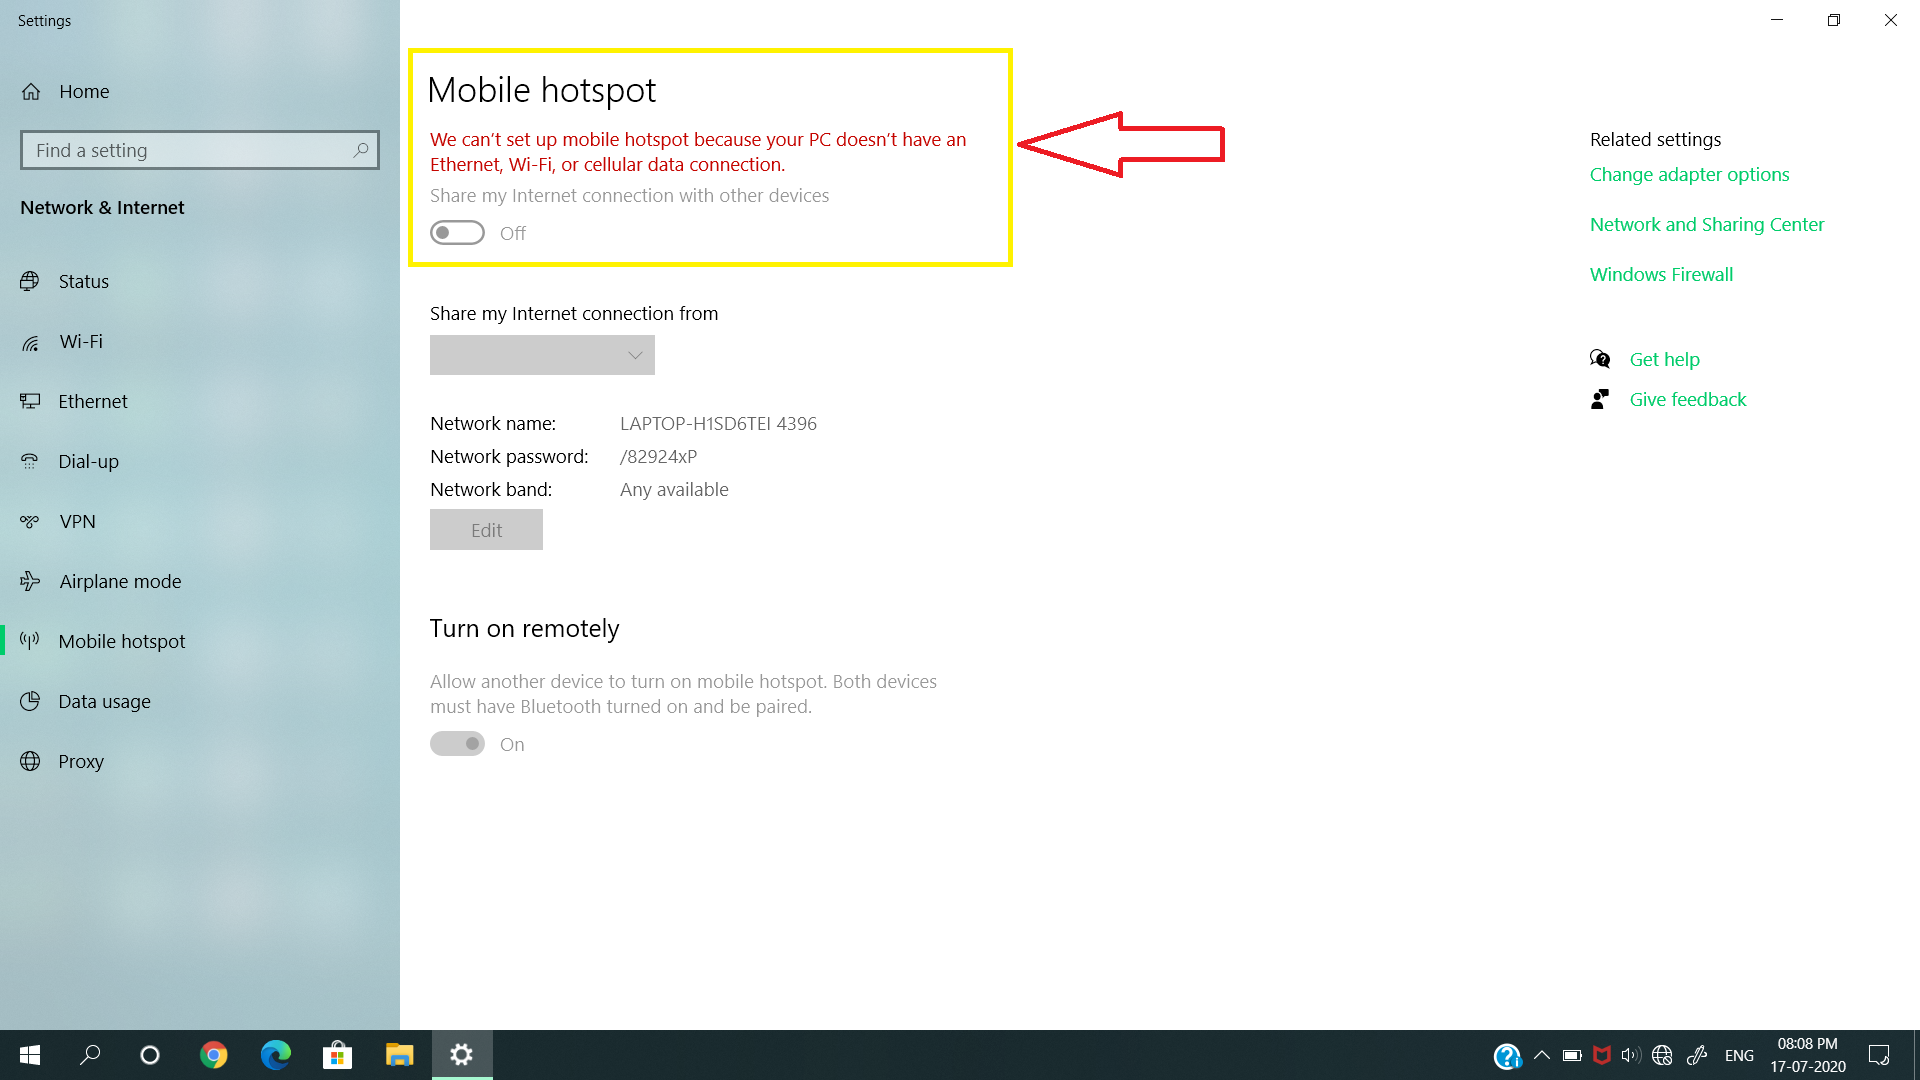
Task: Open the Ethernet settings
Action: (92, 402)
